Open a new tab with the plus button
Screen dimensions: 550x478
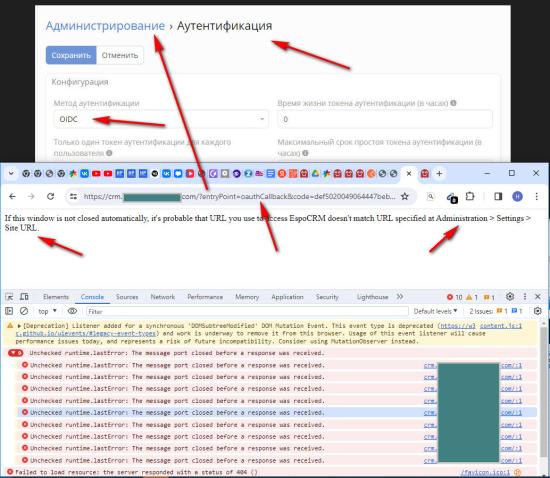(x=439, y=173)
